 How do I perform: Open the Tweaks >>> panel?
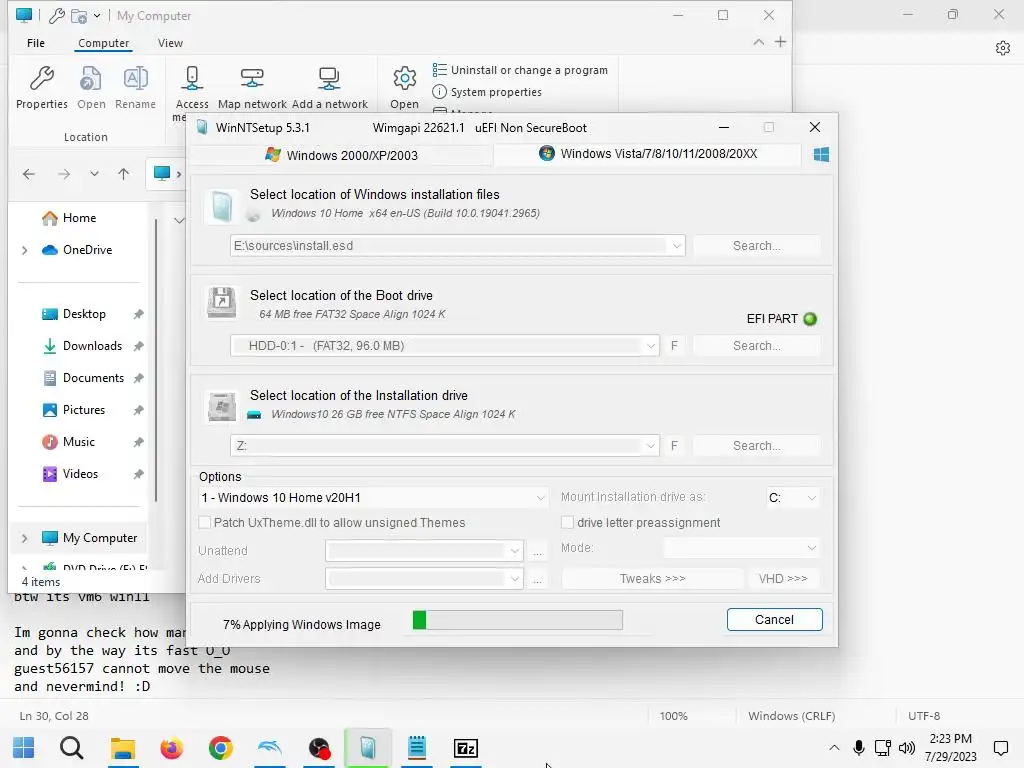pyautogui.click(x=652, y=579)
